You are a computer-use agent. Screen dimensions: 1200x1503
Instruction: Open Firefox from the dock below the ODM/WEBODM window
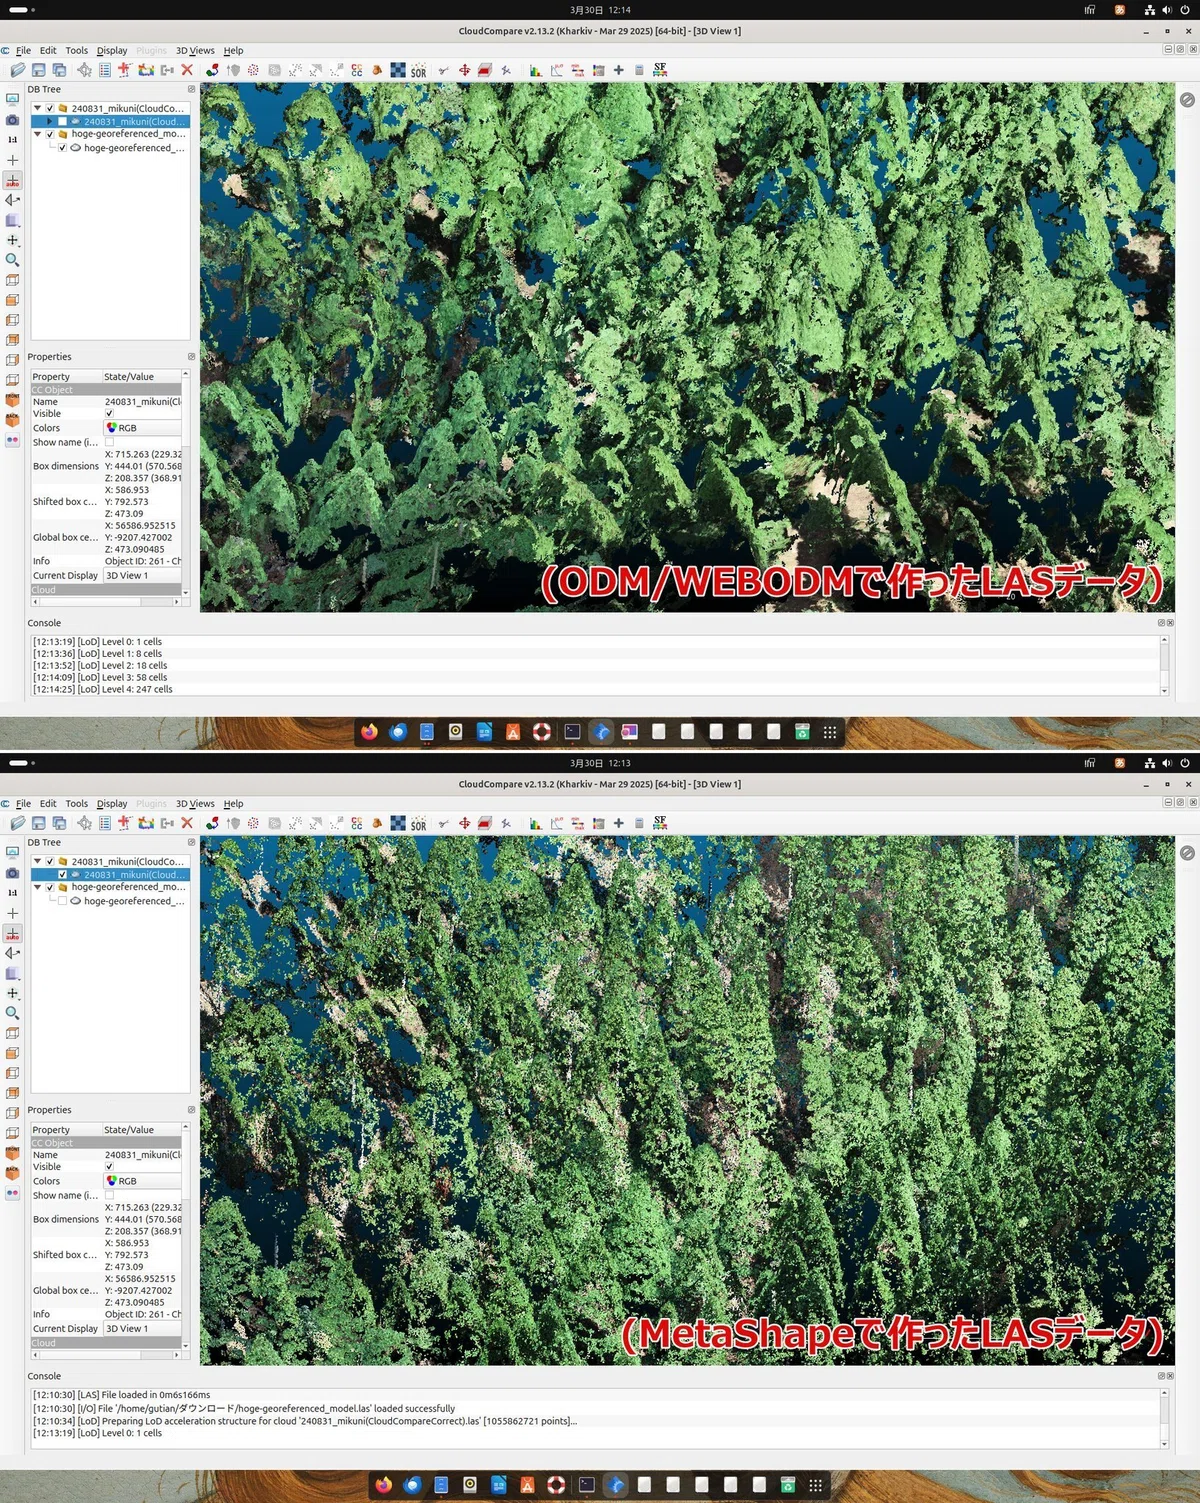pos(369,732)
